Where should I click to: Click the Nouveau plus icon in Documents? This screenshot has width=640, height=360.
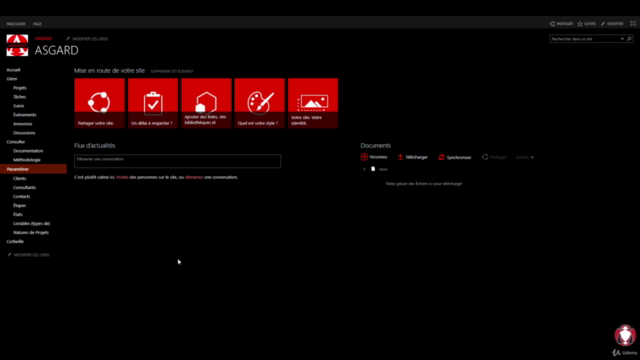point(364,157)
